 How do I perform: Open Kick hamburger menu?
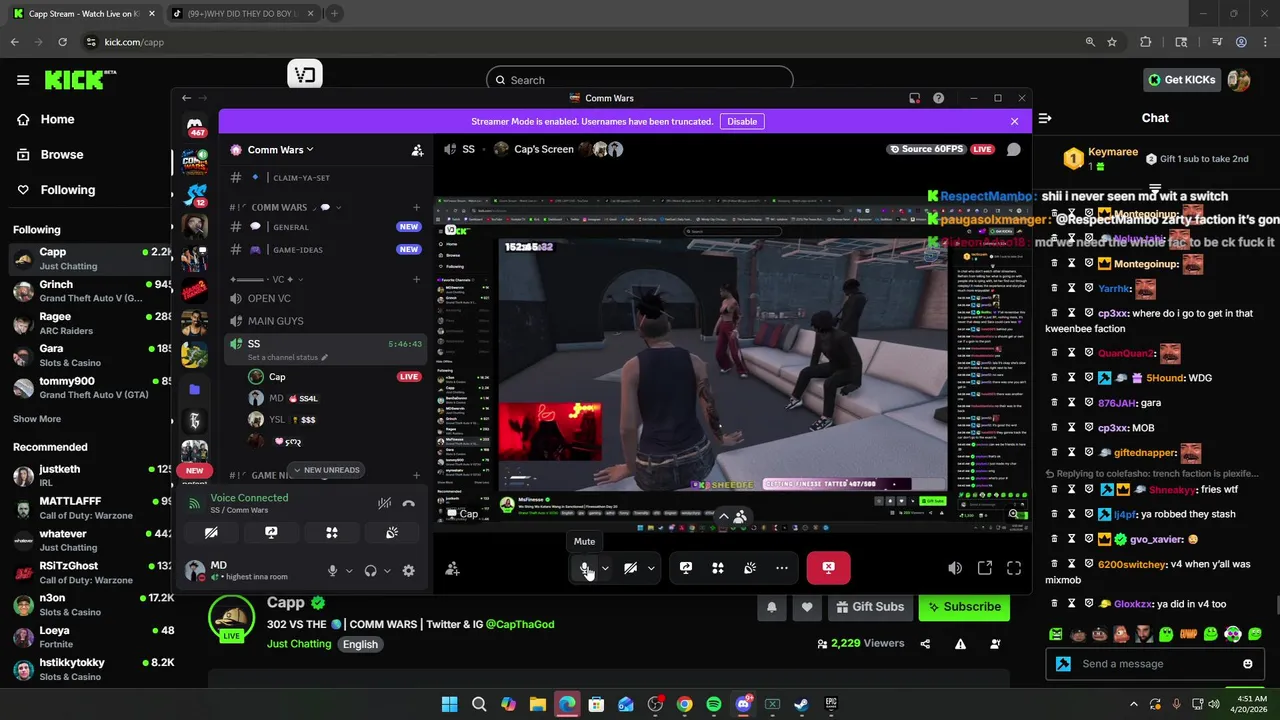[22, 80]
